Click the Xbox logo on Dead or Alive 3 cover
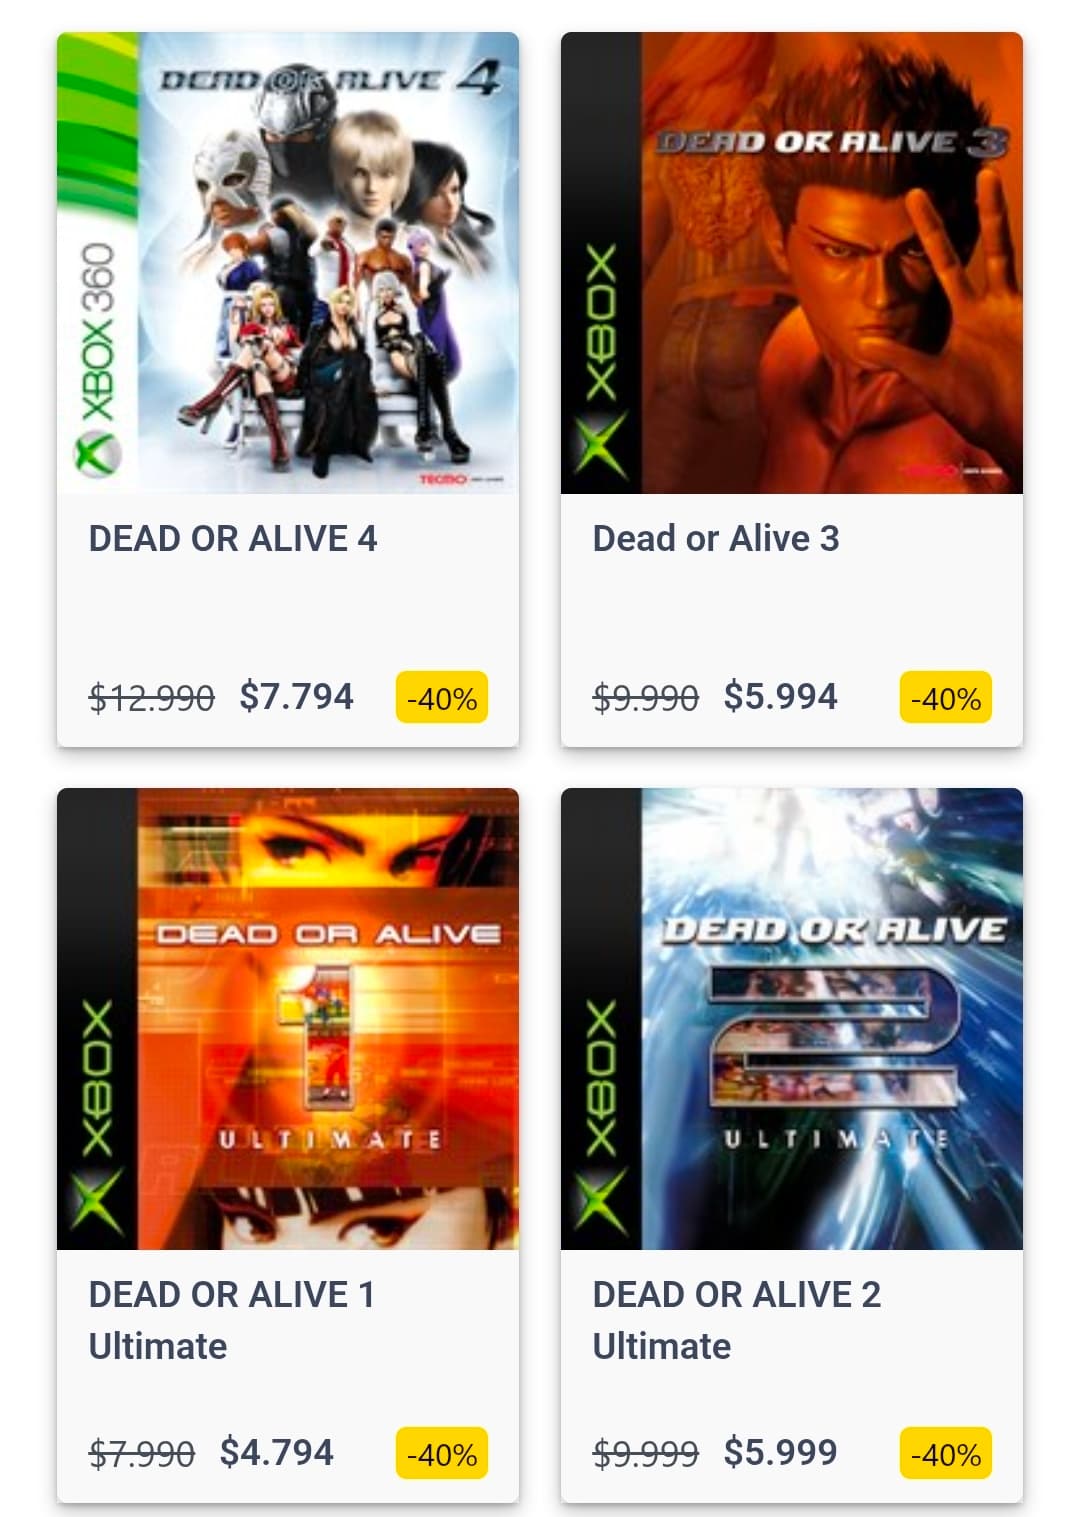The width and height of the screenshot is (1080, 1517). pos(601,361)
